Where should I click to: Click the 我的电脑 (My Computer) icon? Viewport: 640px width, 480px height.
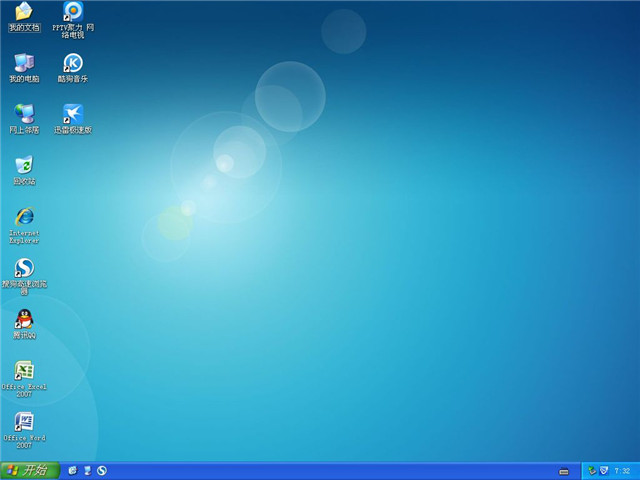pyautogui.click(x=24, y=63)
